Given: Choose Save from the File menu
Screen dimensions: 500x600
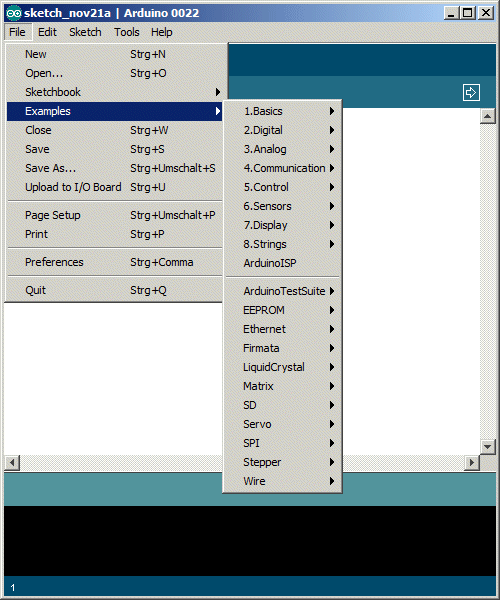Looking at the screenshot, I should click(114, 149).
